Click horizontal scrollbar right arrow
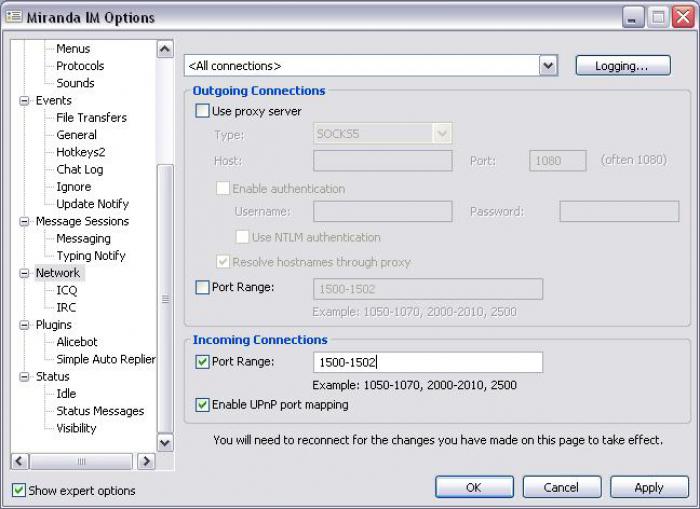 [x=146, y=461]
